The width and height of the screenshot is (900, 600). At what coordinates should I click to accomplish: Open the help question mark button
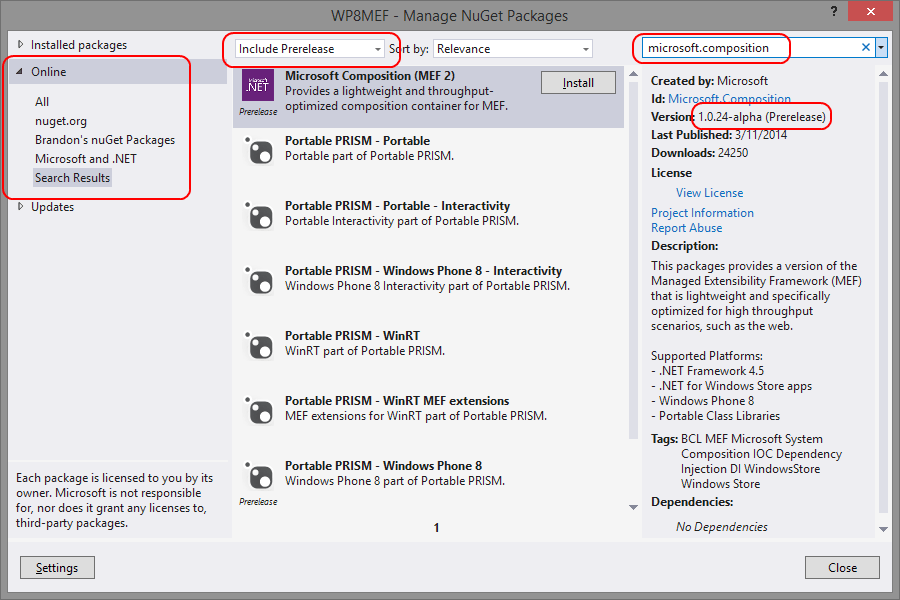tap(834, 11)
